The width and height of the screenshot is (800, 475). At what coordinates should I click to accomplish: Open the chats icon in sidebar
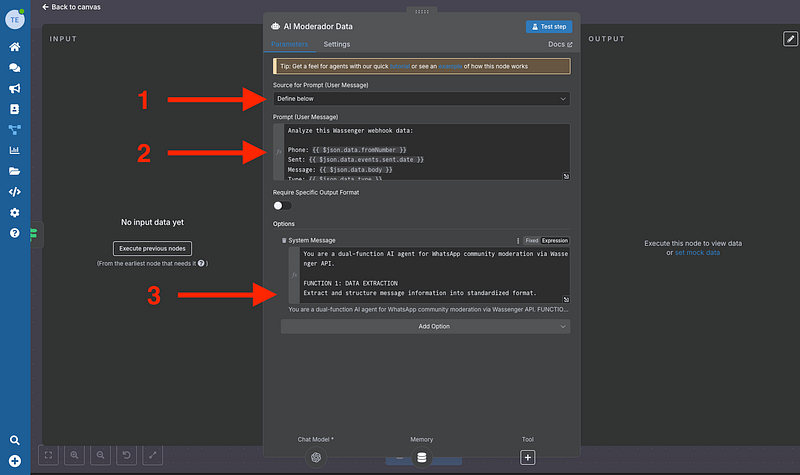(14, 68)
